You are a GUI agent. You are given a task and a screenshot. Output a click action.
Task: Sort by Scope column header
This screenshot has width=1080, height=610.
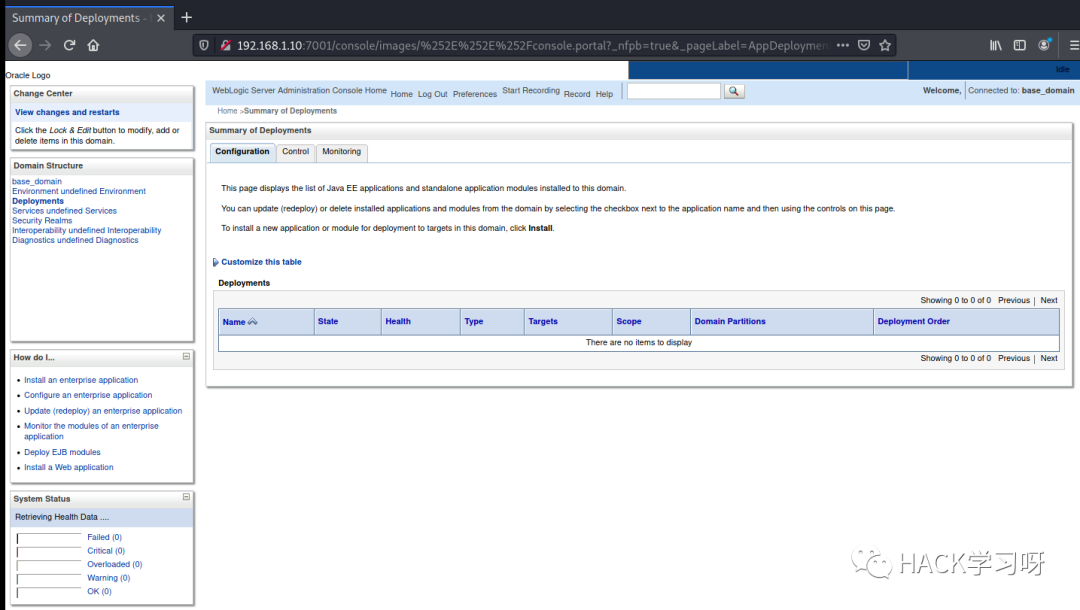(x=629, y=322)
